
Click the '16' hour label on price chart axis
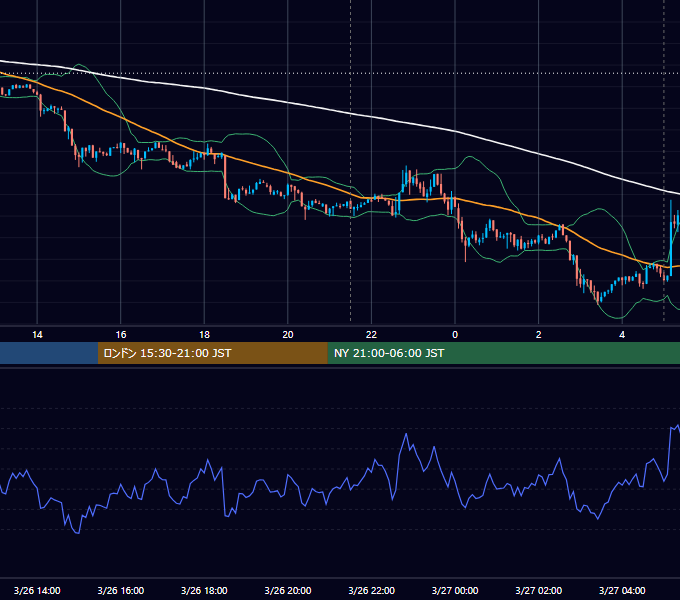click(121, 335)
